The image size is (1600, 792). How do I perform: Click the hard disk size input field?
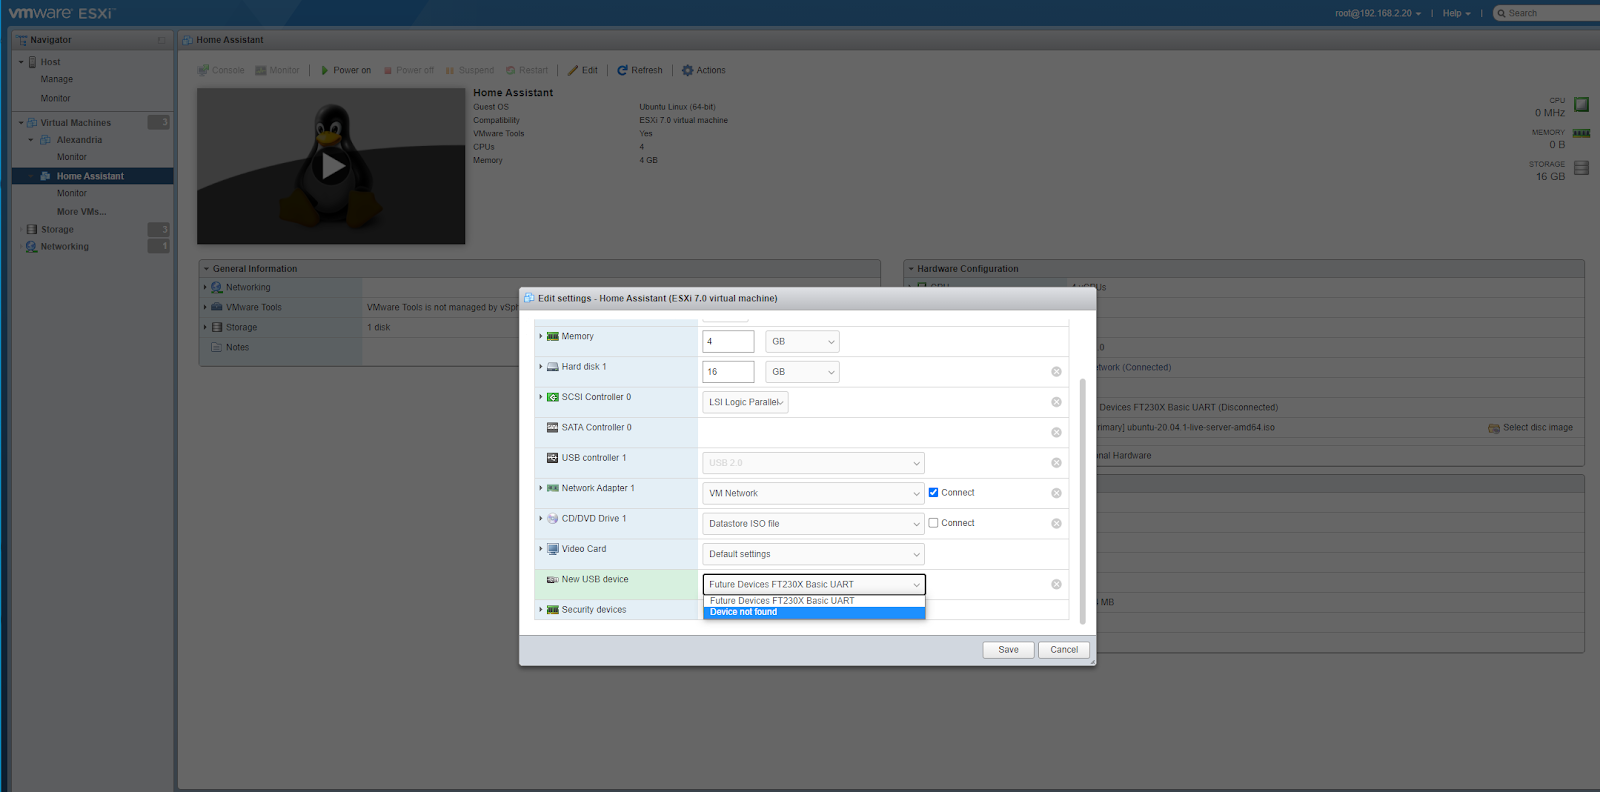[728, 372]
